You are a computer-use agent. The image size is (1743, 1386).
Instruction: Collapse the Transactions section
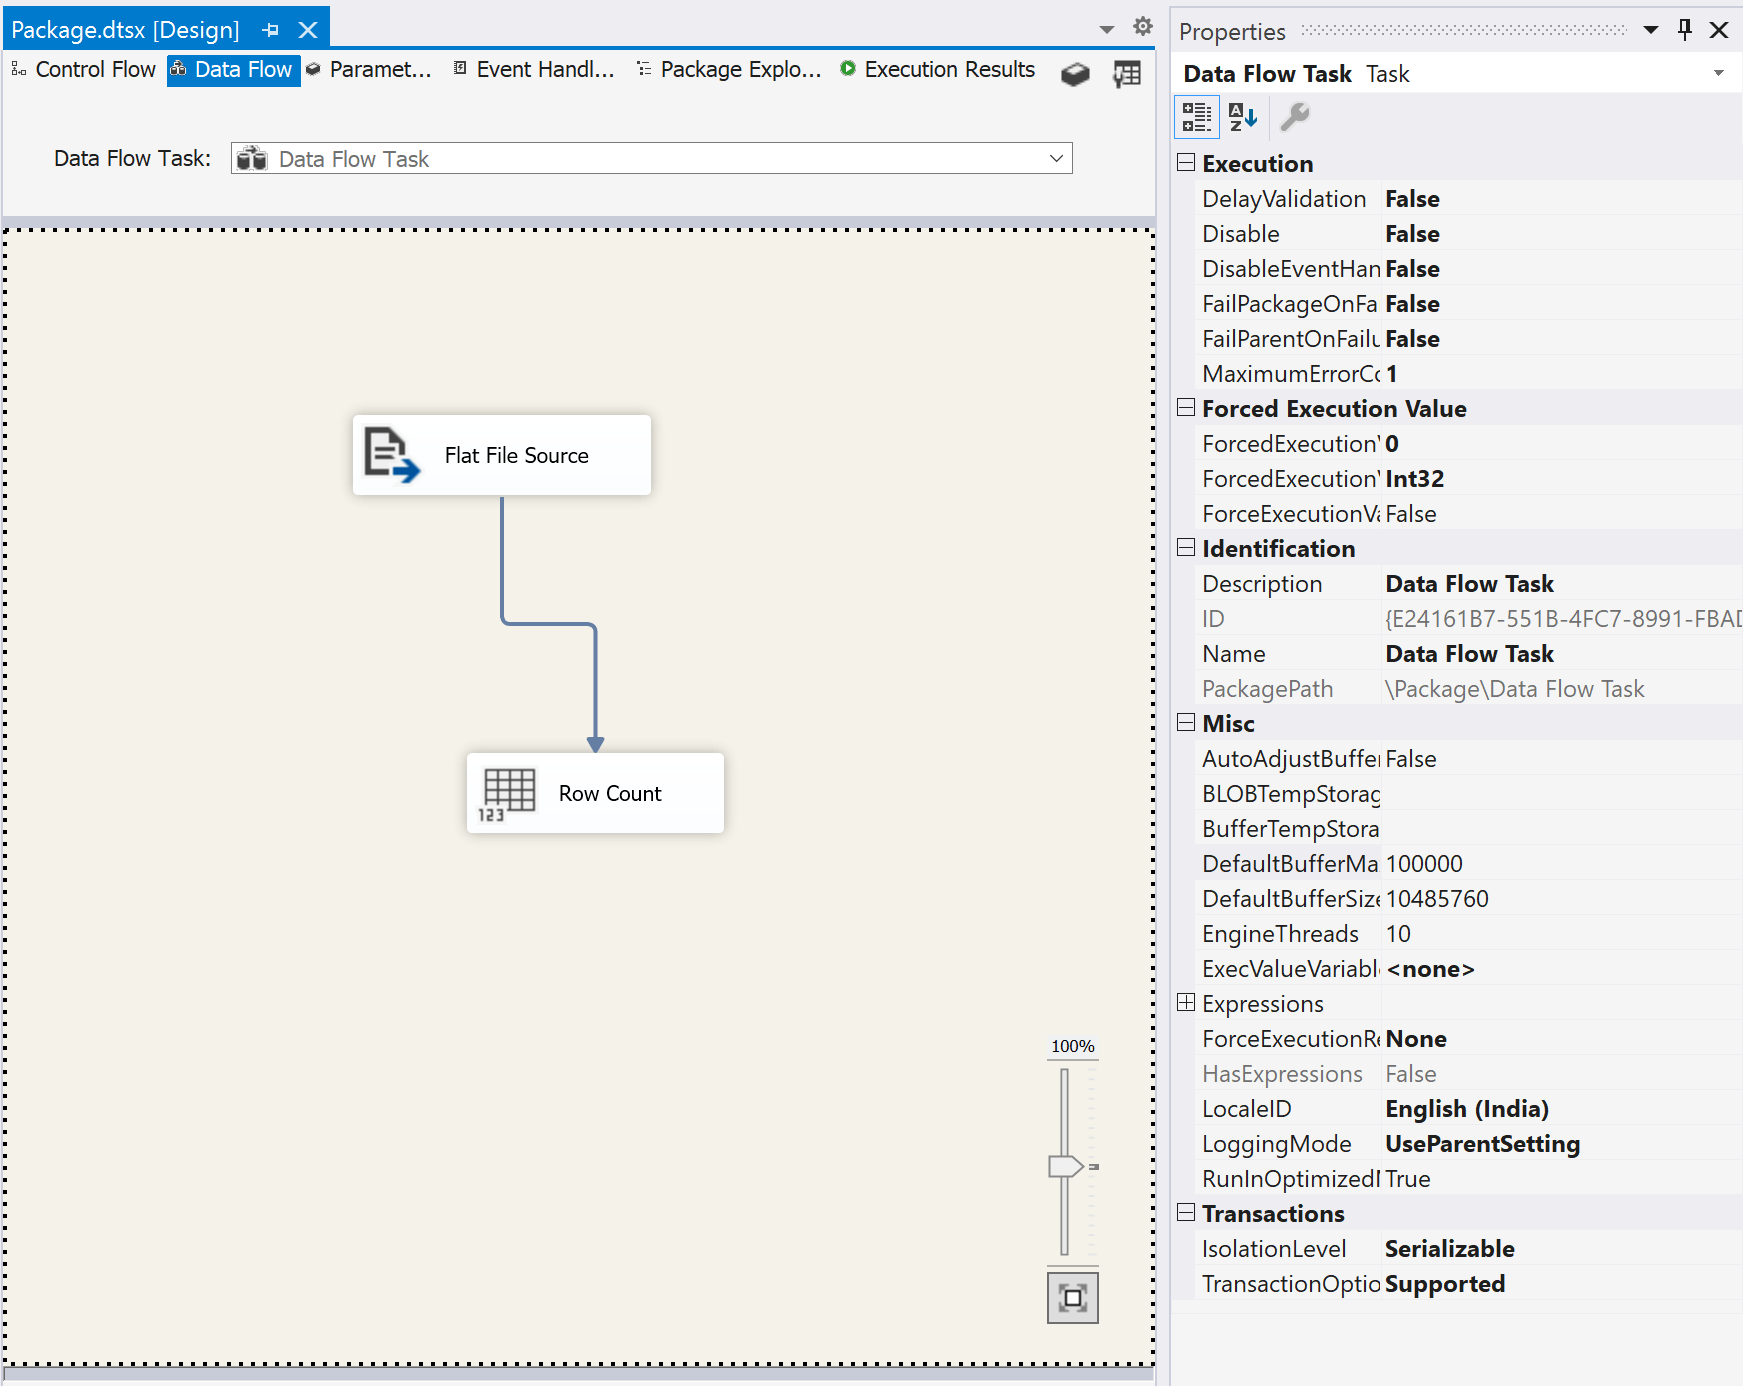[1186, 1213]
